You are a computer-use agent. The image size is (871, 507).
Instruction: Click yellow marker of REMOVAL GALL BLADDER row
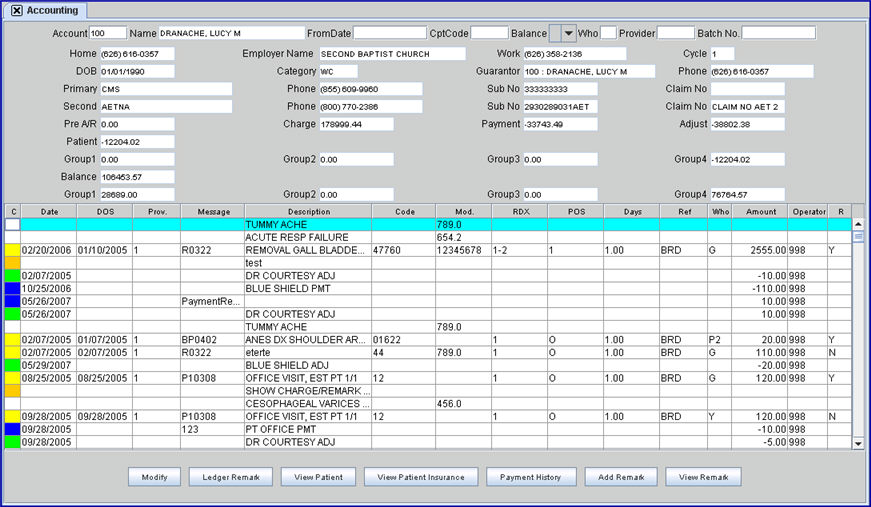coord(13,250)
